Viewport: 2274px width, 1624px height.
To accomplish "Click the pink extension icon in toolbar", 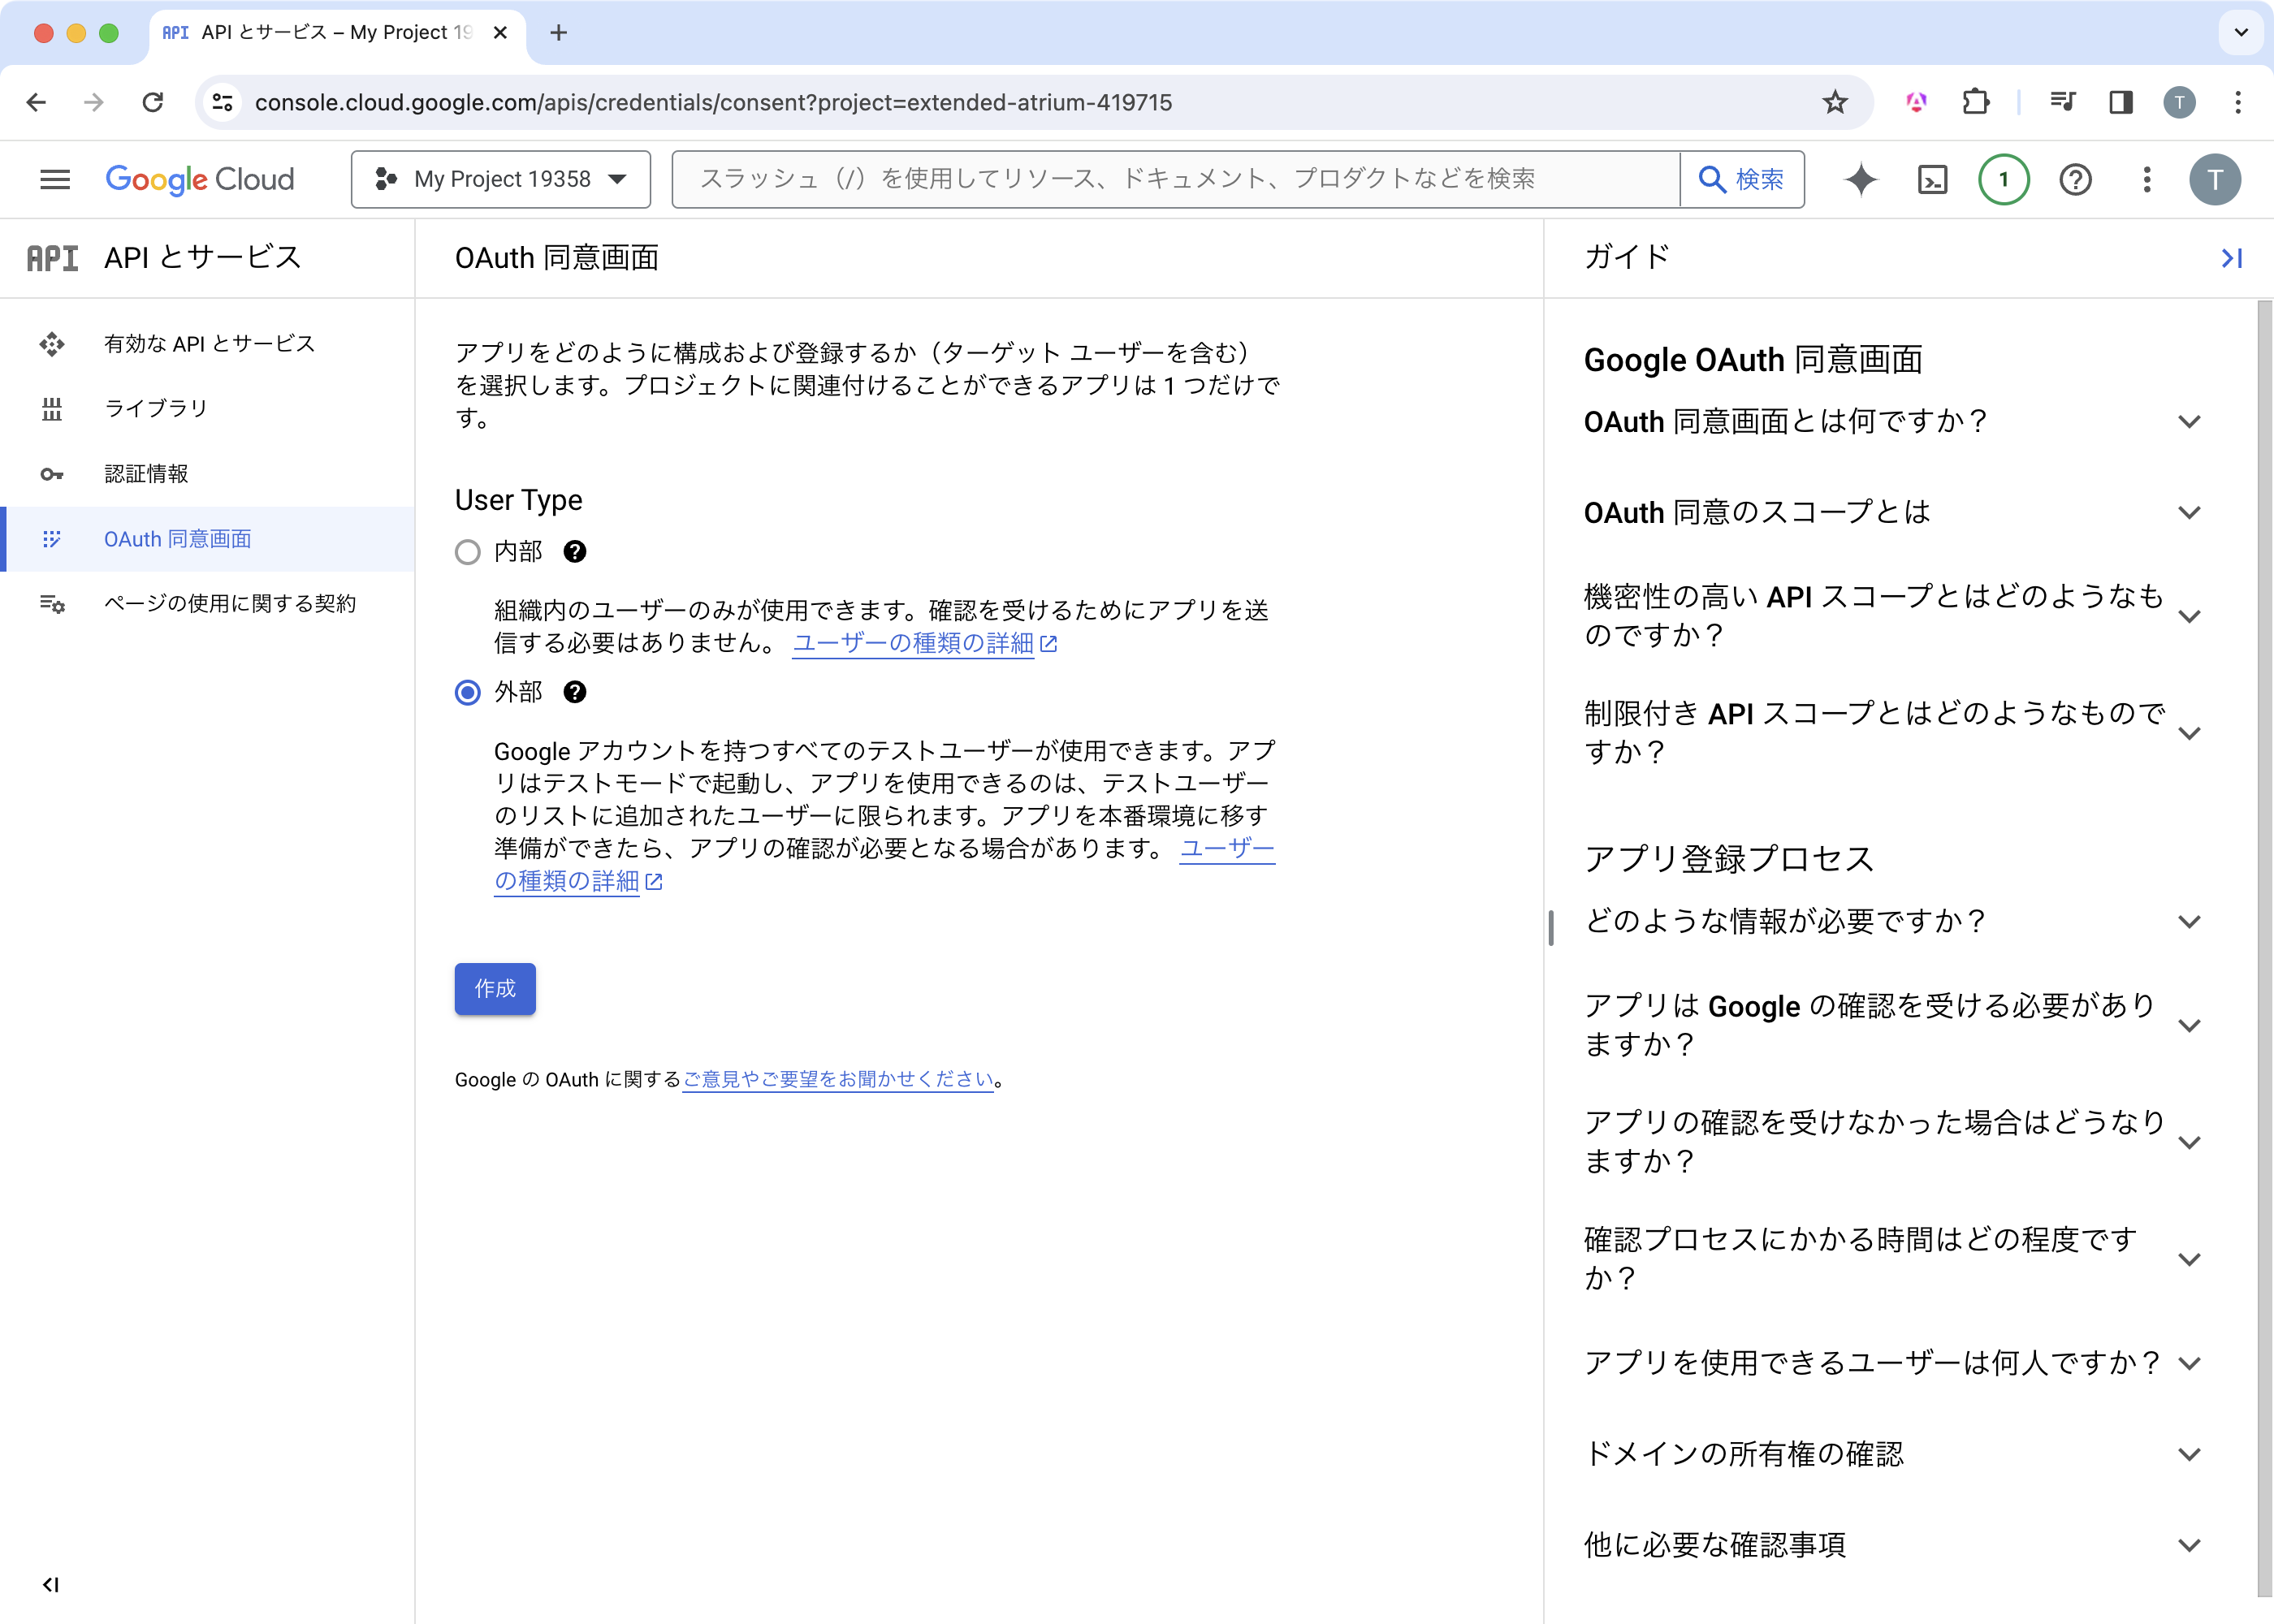I will click(1916, 102).
